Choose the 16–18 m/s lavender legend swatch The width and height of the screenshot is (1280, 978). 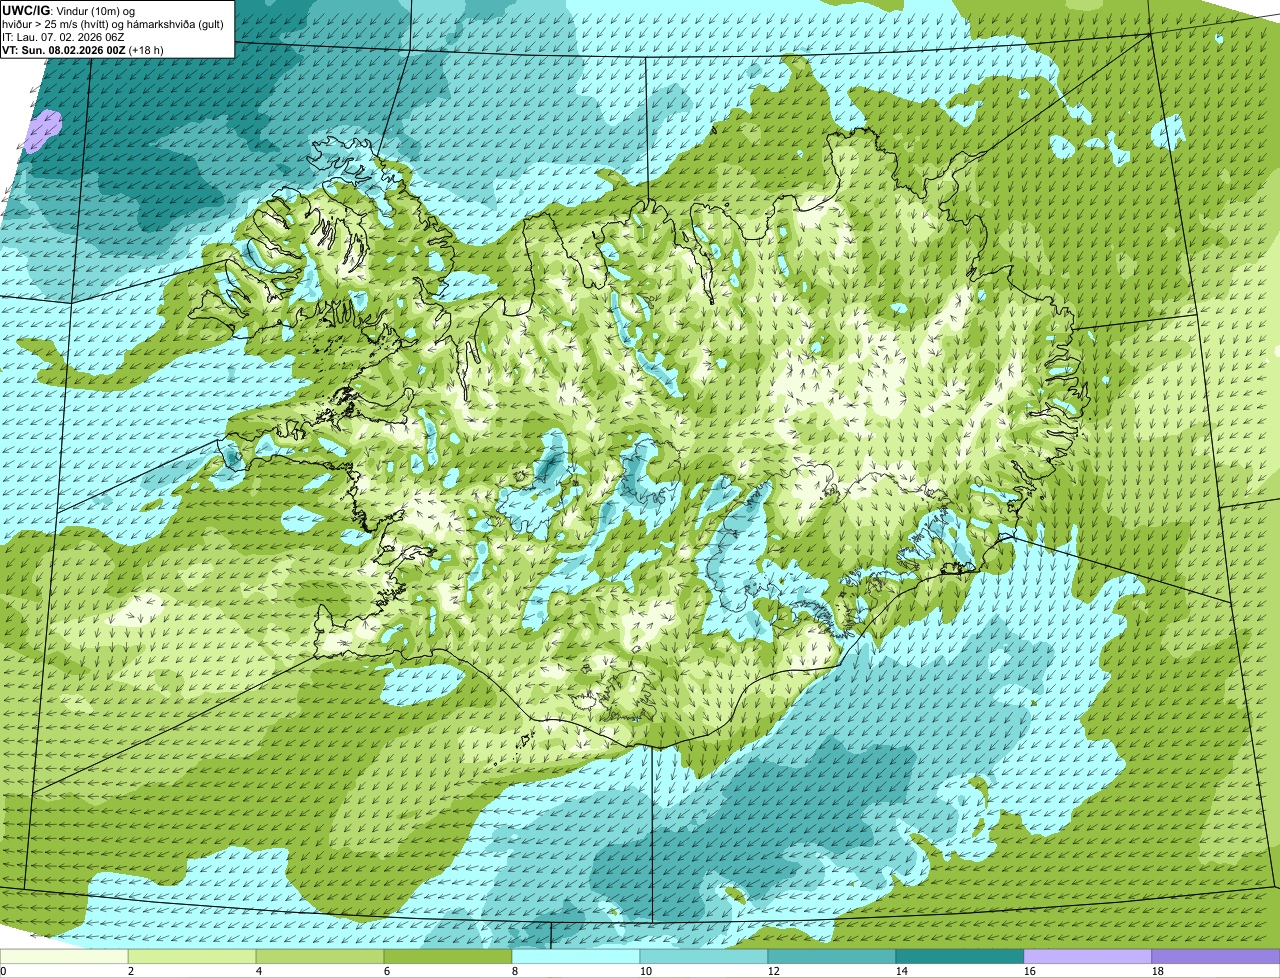click(x=1088, y=956)
